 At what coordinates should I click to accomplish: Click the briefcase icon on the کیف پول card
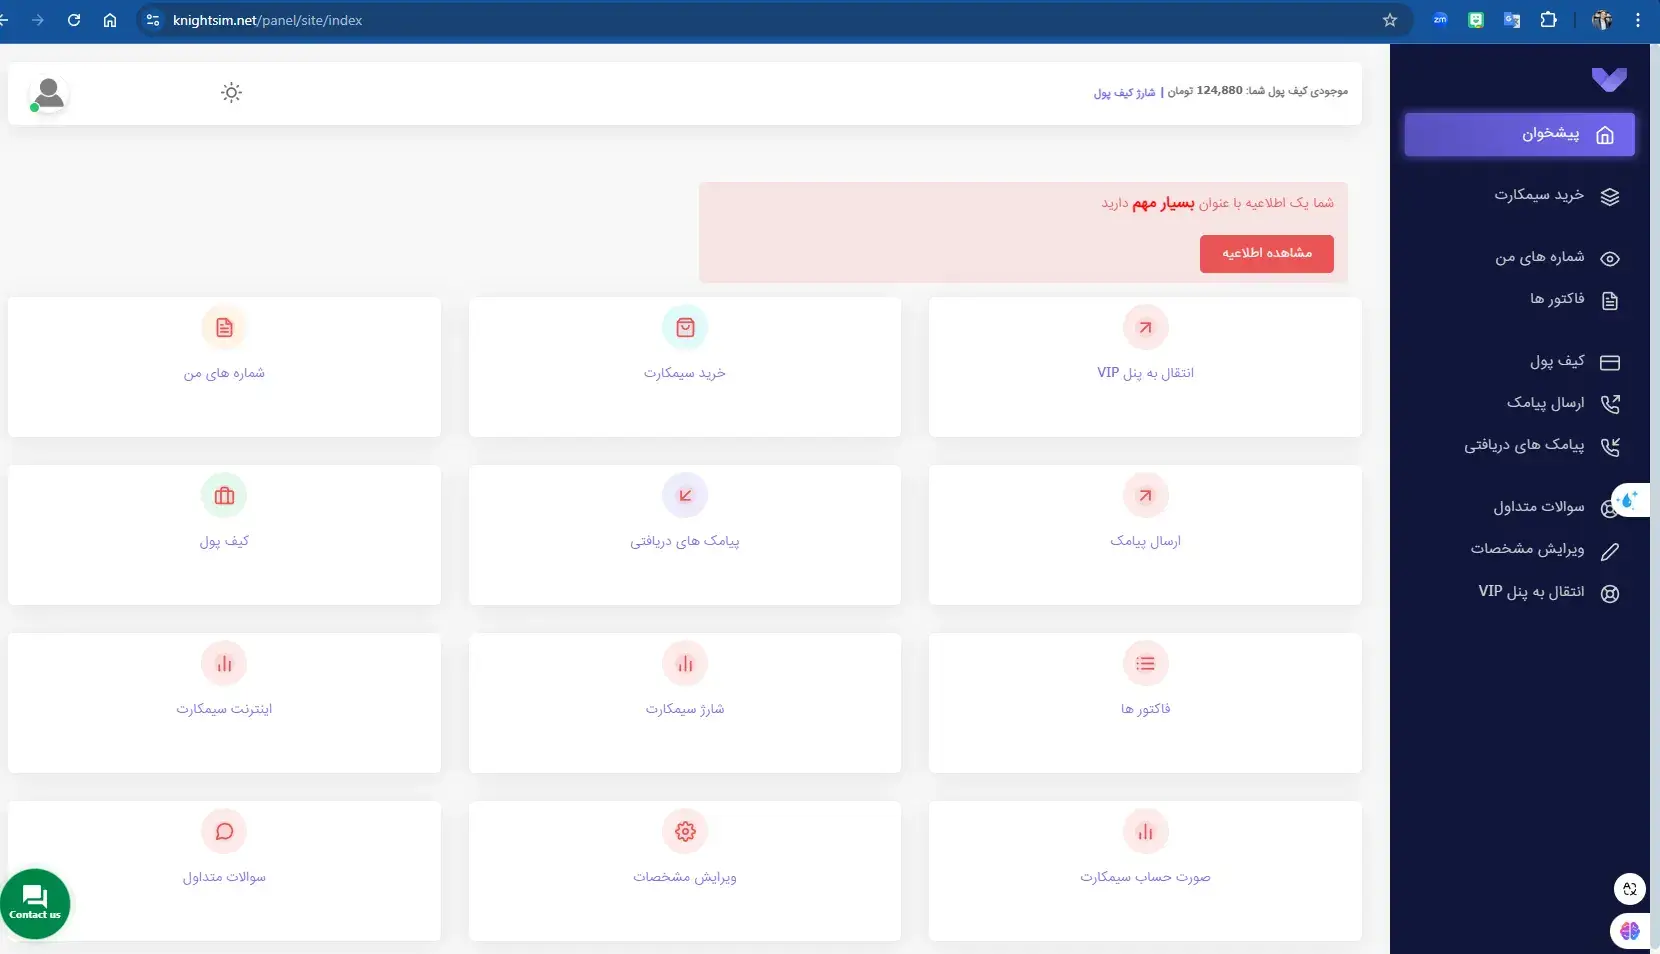[x=224, y=495]
